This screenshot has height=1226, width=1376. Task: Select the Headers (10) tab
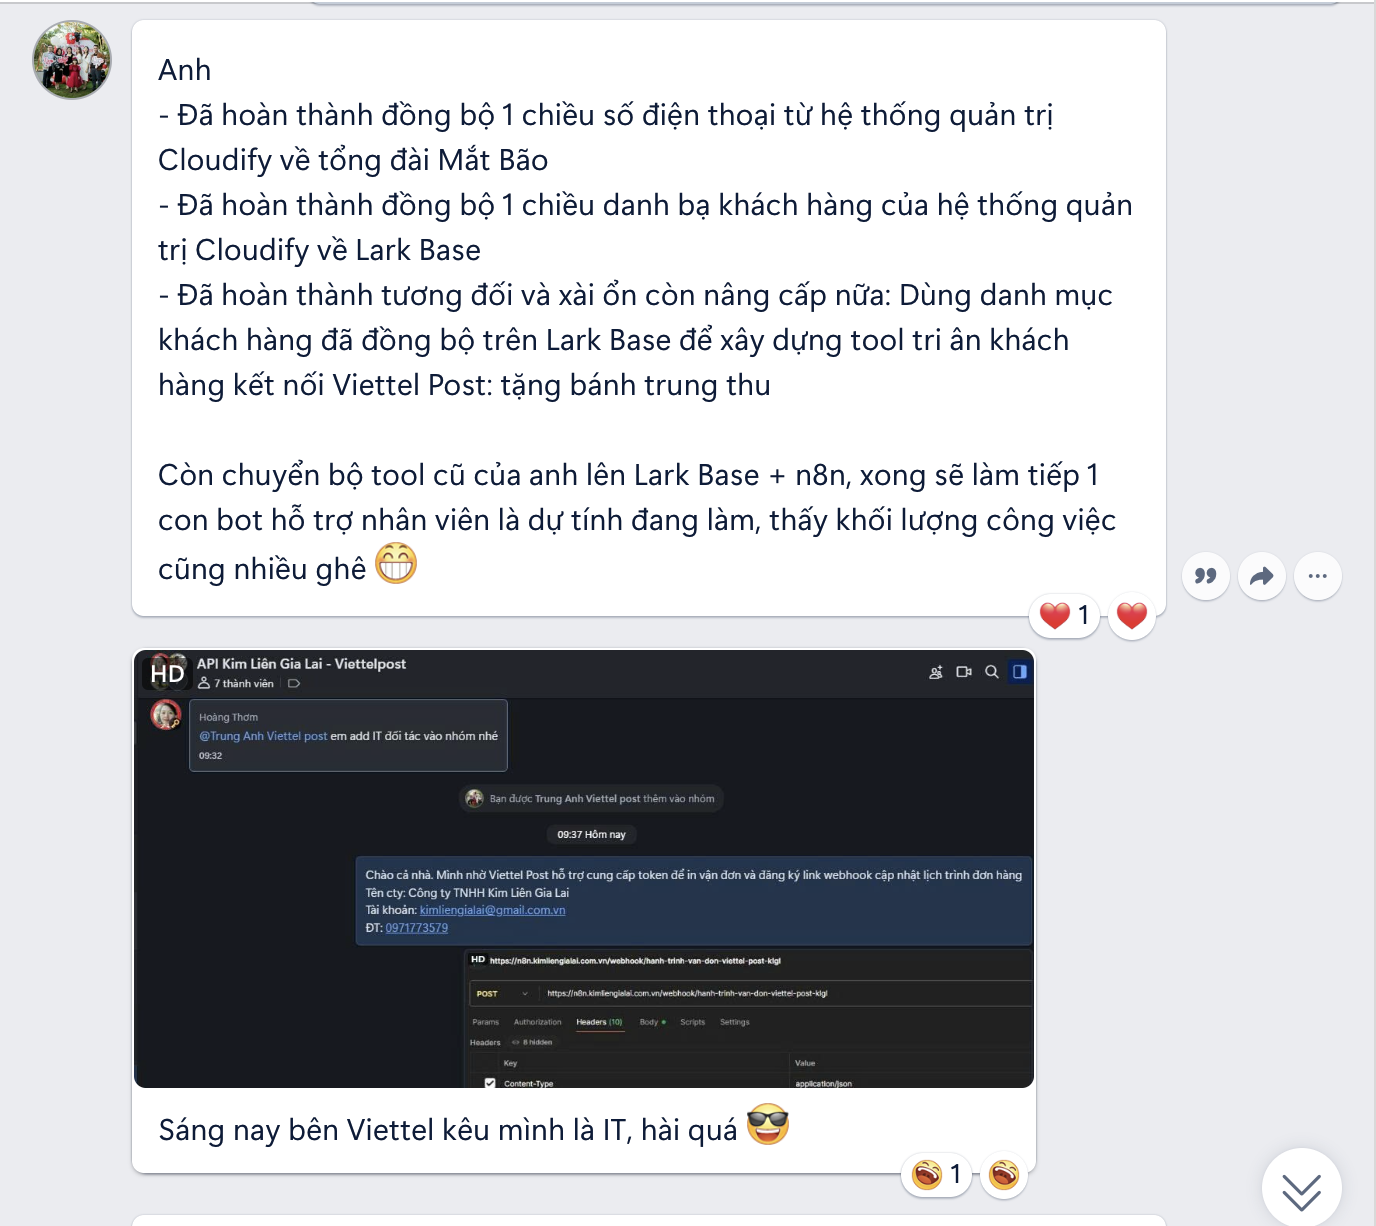click(599, 1022)
